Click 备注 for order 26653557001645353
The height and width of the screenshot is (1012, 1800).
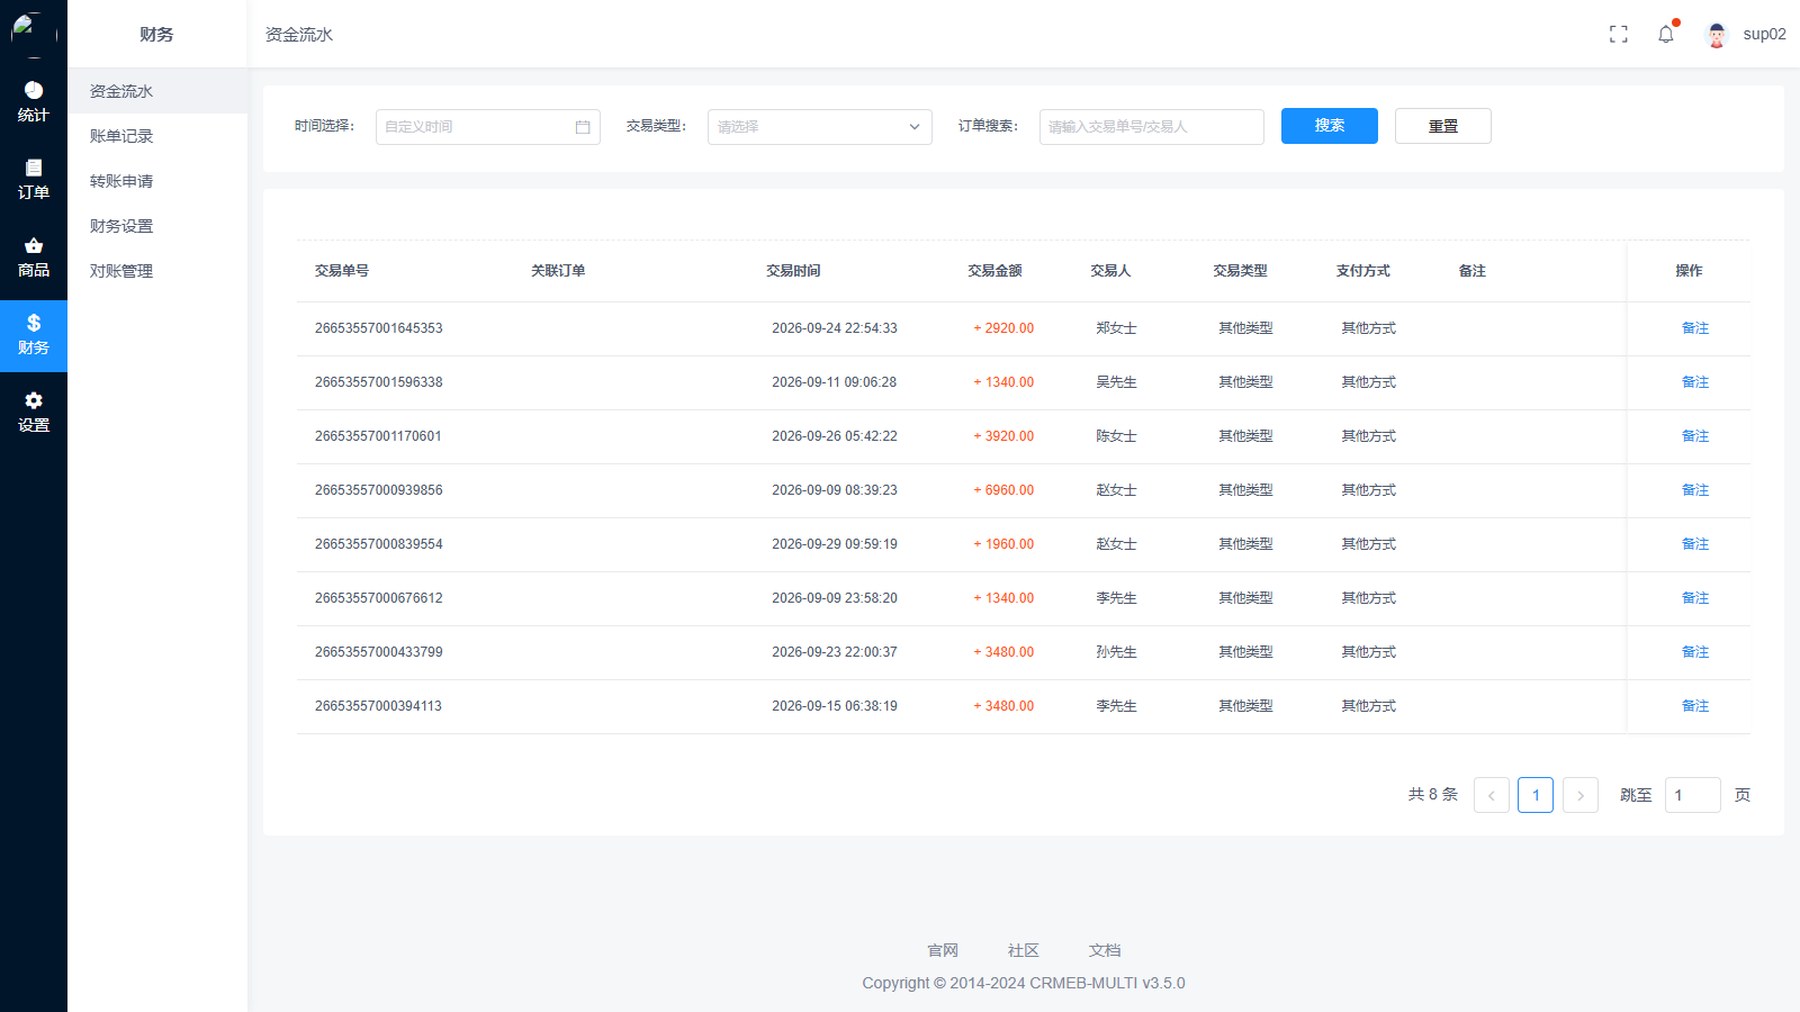coord(1695,328)
